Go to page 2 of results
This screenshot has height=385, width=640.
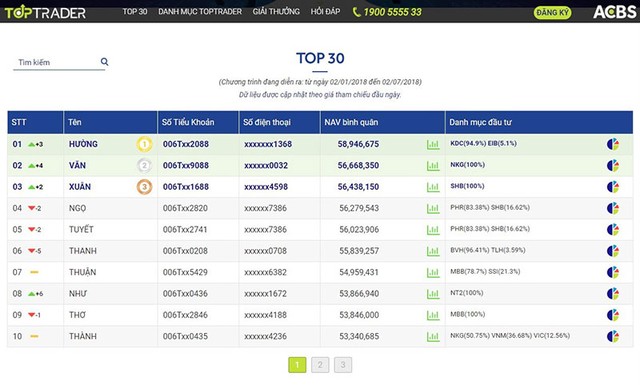(x=320, y=365)
